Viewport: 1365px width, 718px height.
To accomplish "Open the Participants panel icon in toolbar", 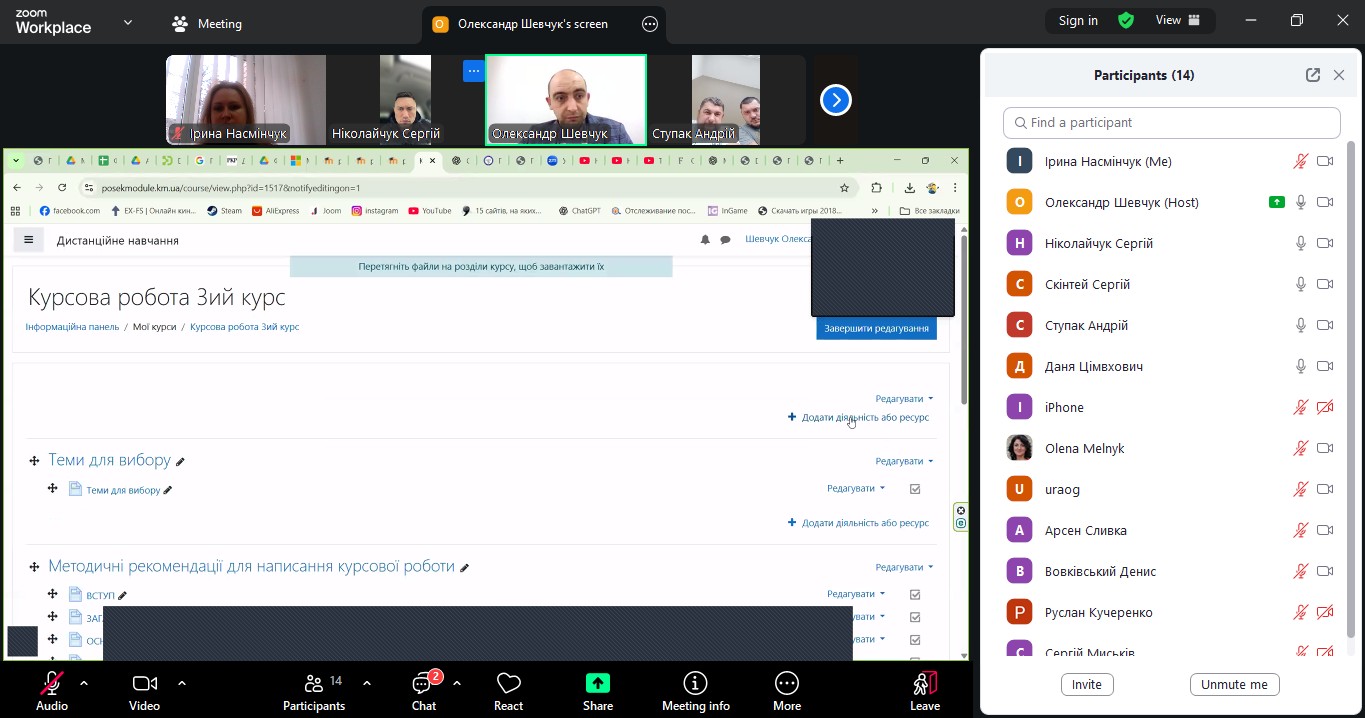I will (x=314, y=684).
